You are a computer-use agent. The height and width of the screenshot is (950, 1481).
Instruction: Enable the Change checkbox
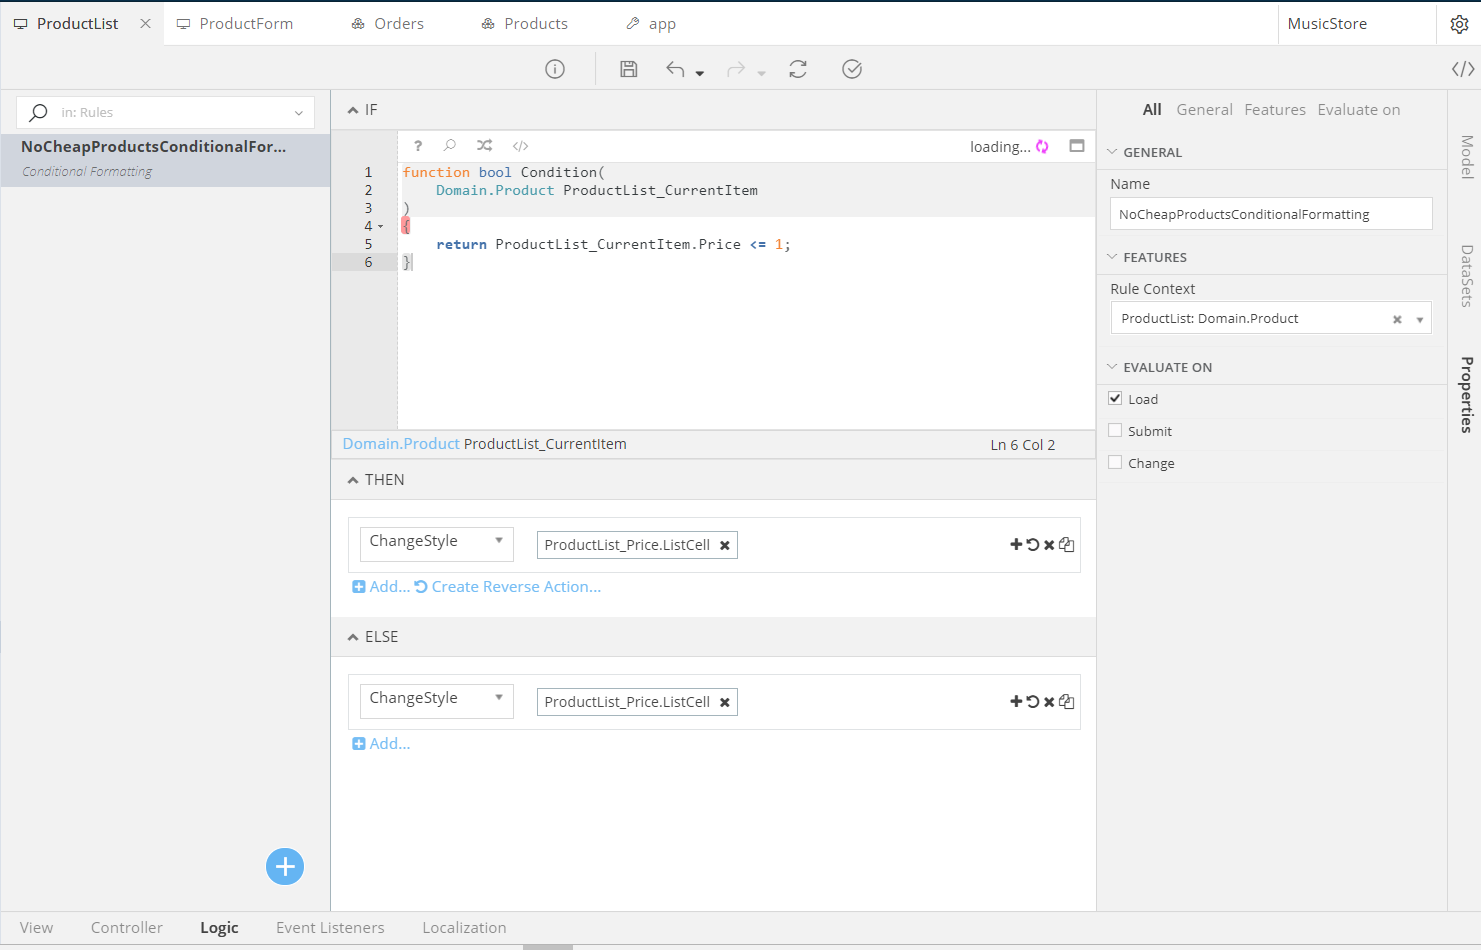click(x=1115, y=463)
